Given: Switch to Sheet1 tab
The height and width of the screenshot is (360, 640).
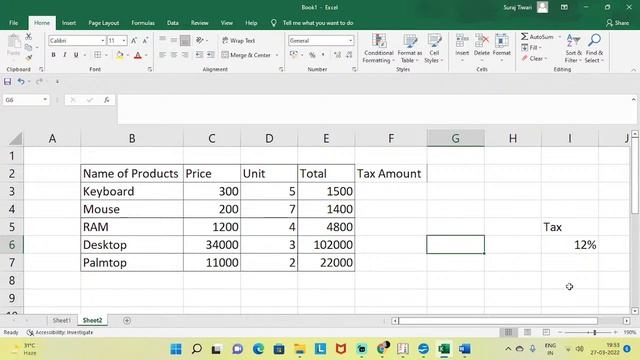Looking at the screenshot, I should (x=62, y=320).
